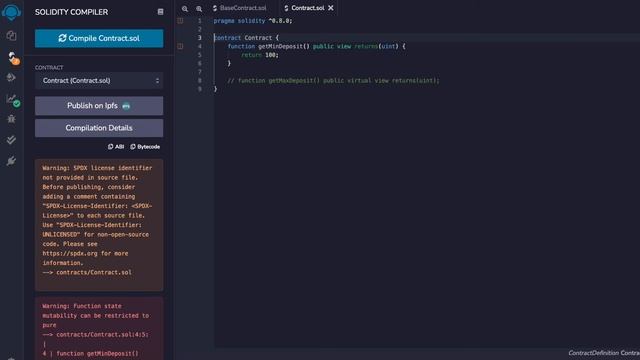Open the Debugger sidebar icon

click(x=11, y=119)
